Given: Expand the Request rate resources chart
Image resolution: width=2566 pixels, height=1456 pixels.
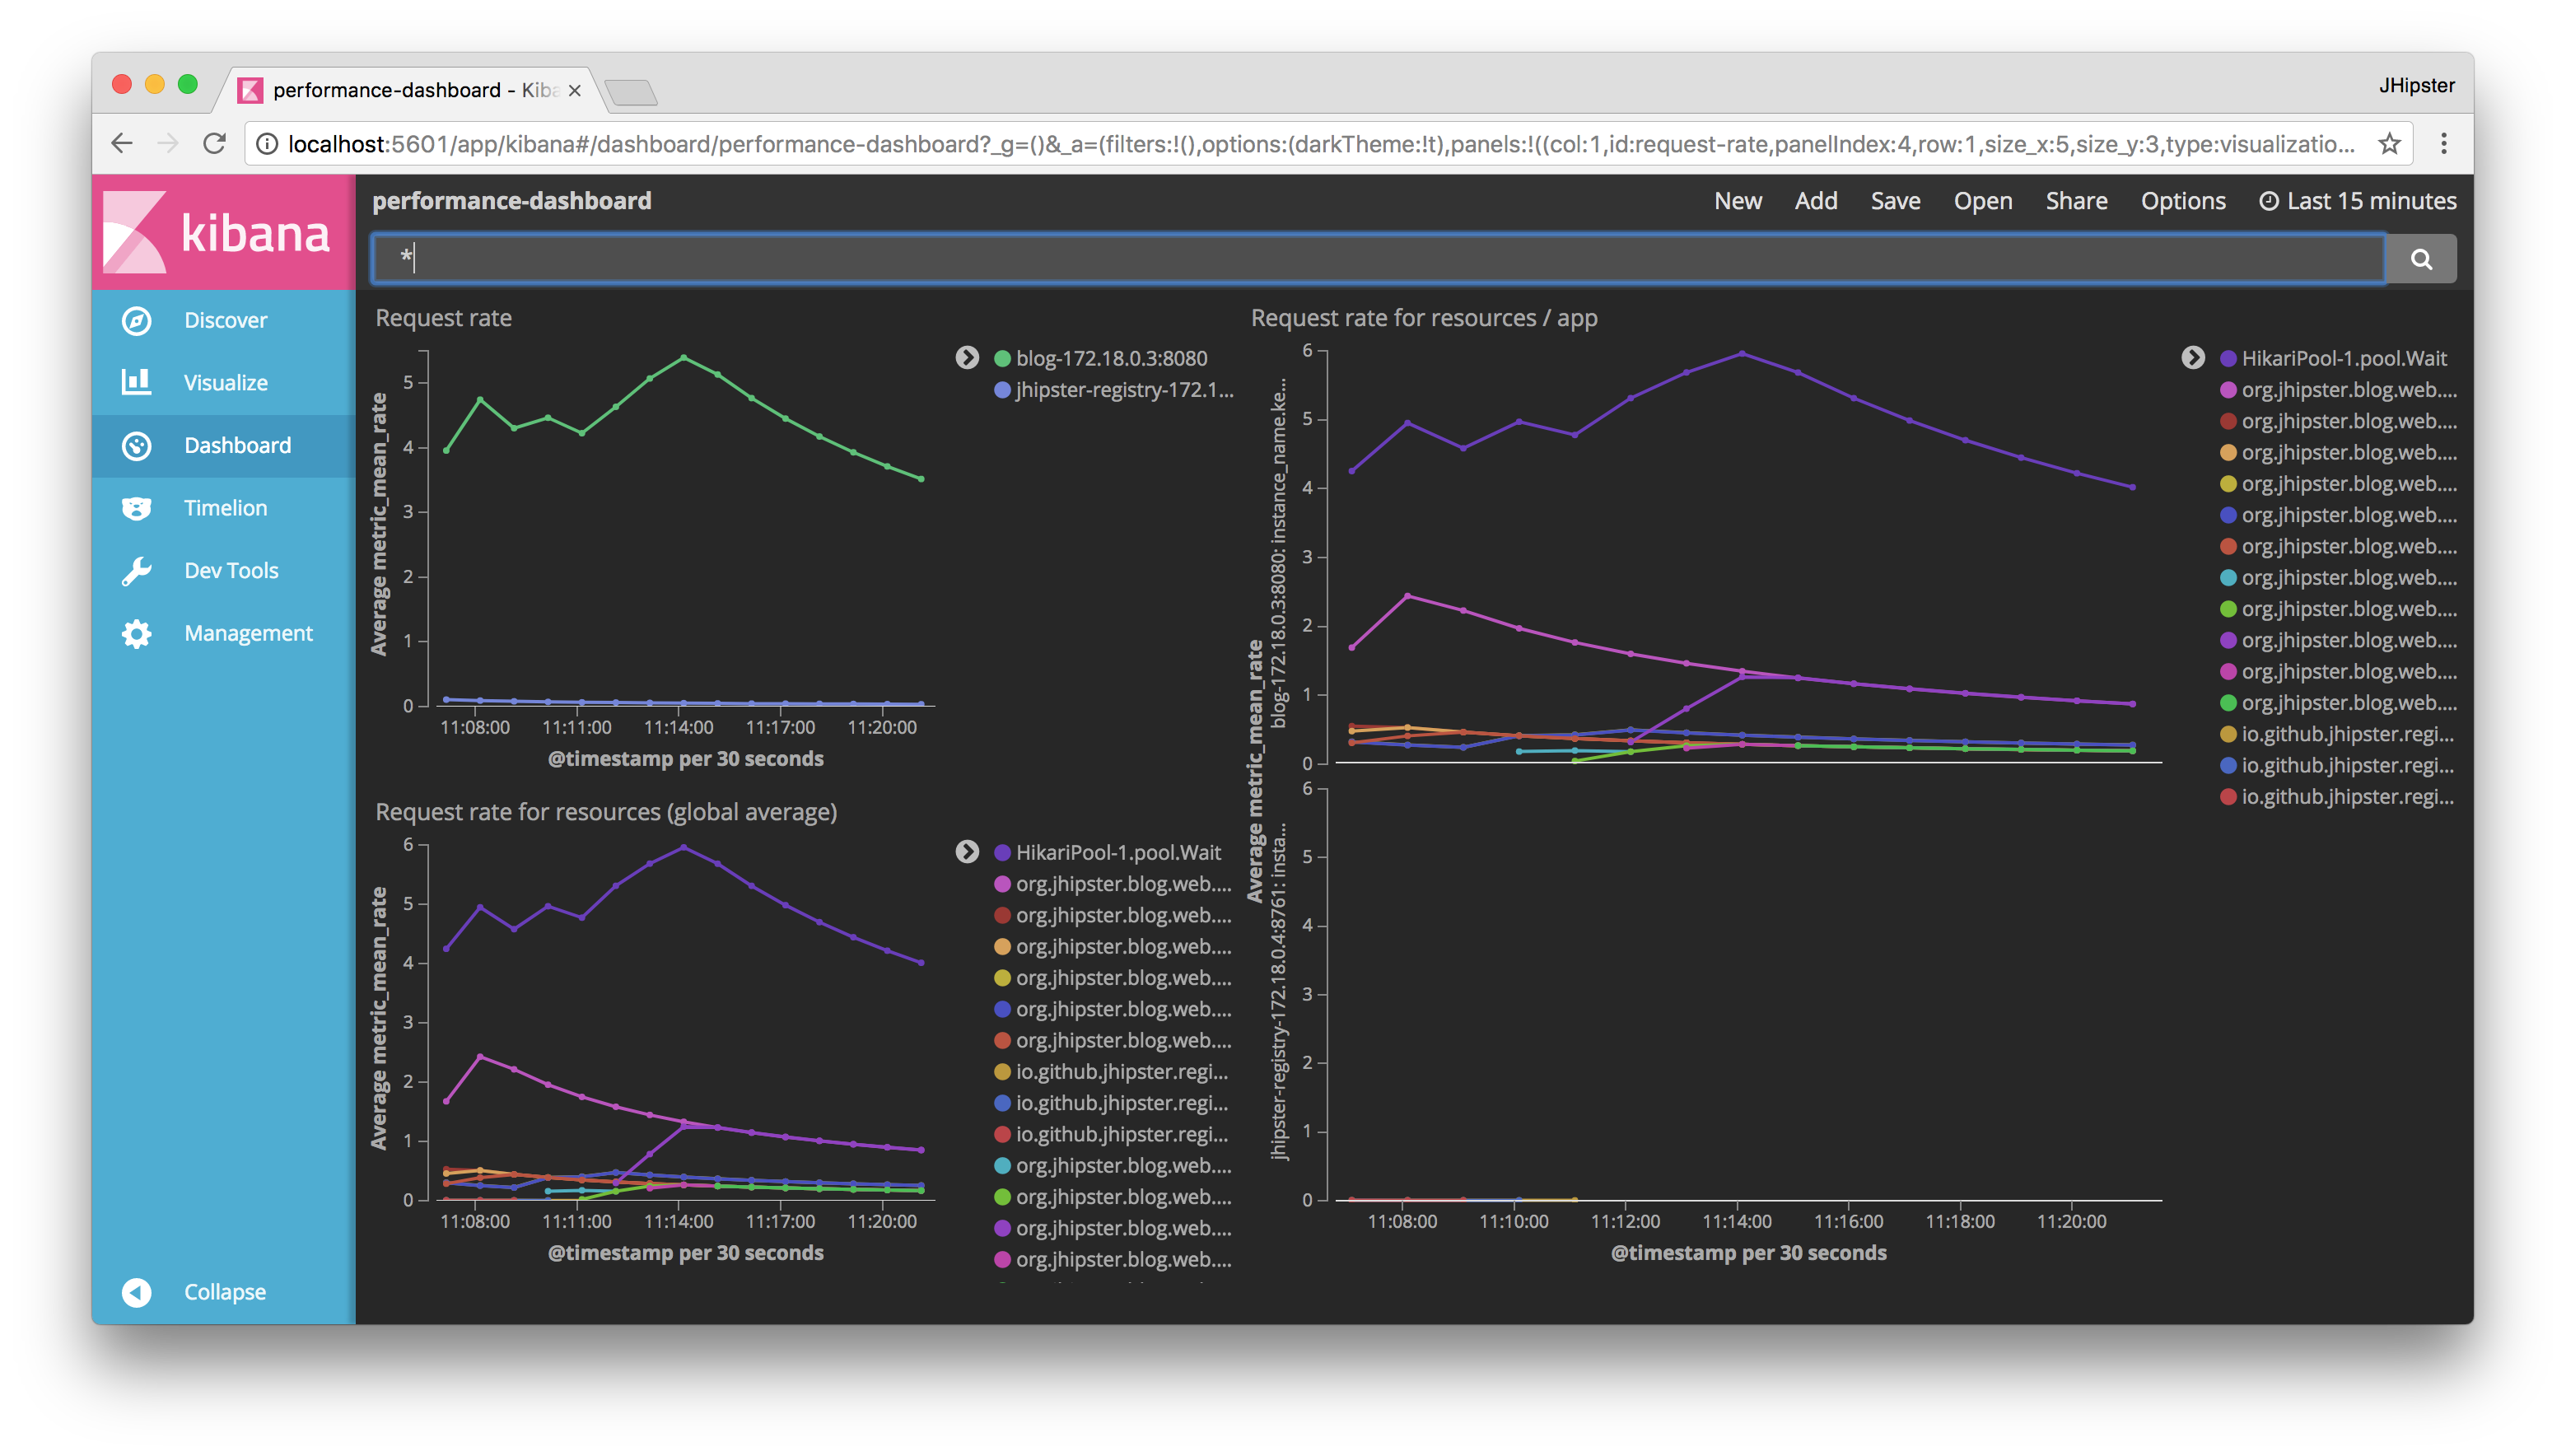Looking at the screenshot, I should click(x=968, y=853).
